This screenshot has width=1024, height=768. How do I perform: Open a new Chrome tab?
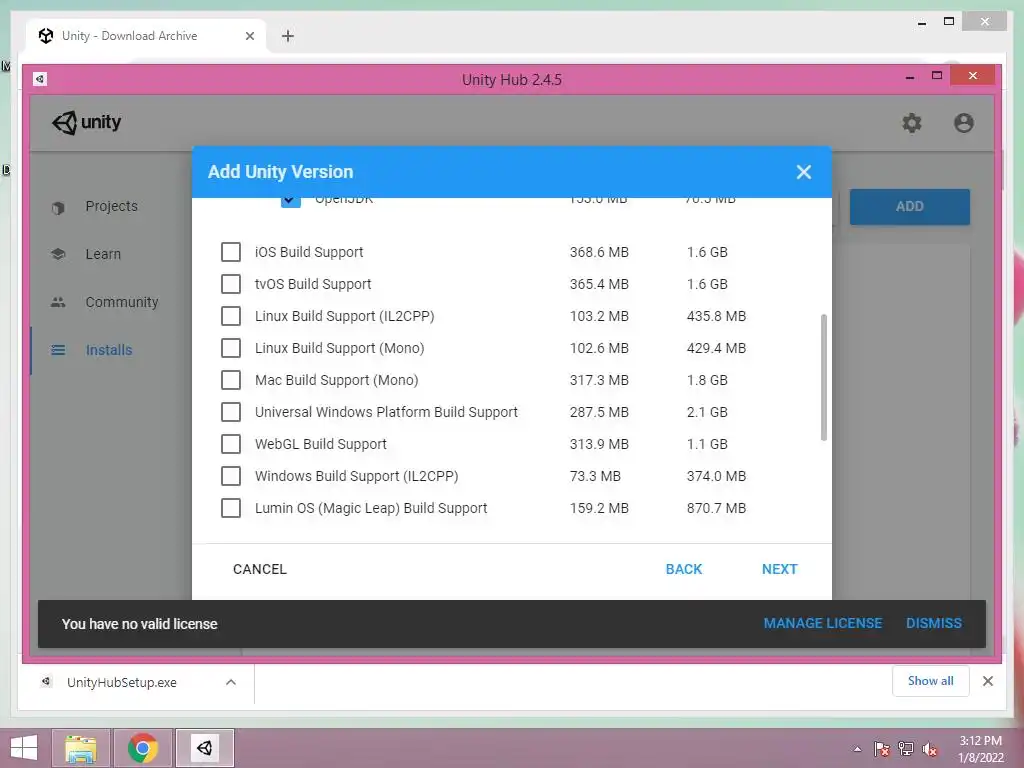click(287, 36)
